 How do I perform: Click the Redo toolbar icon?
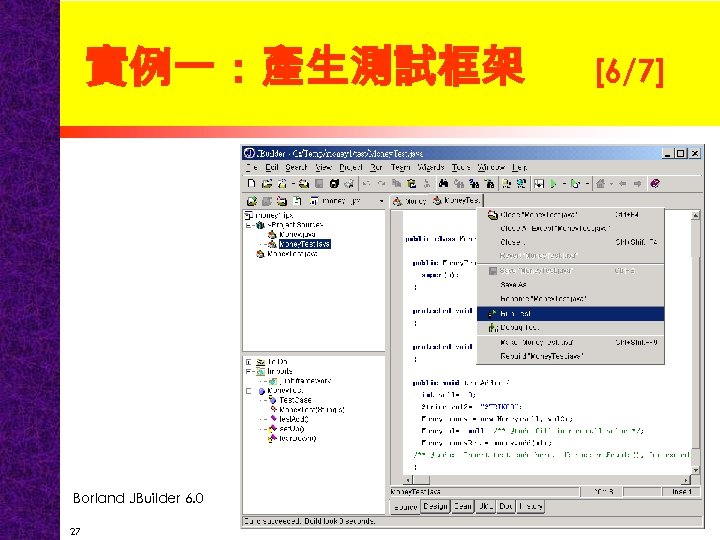coord(381,184)
